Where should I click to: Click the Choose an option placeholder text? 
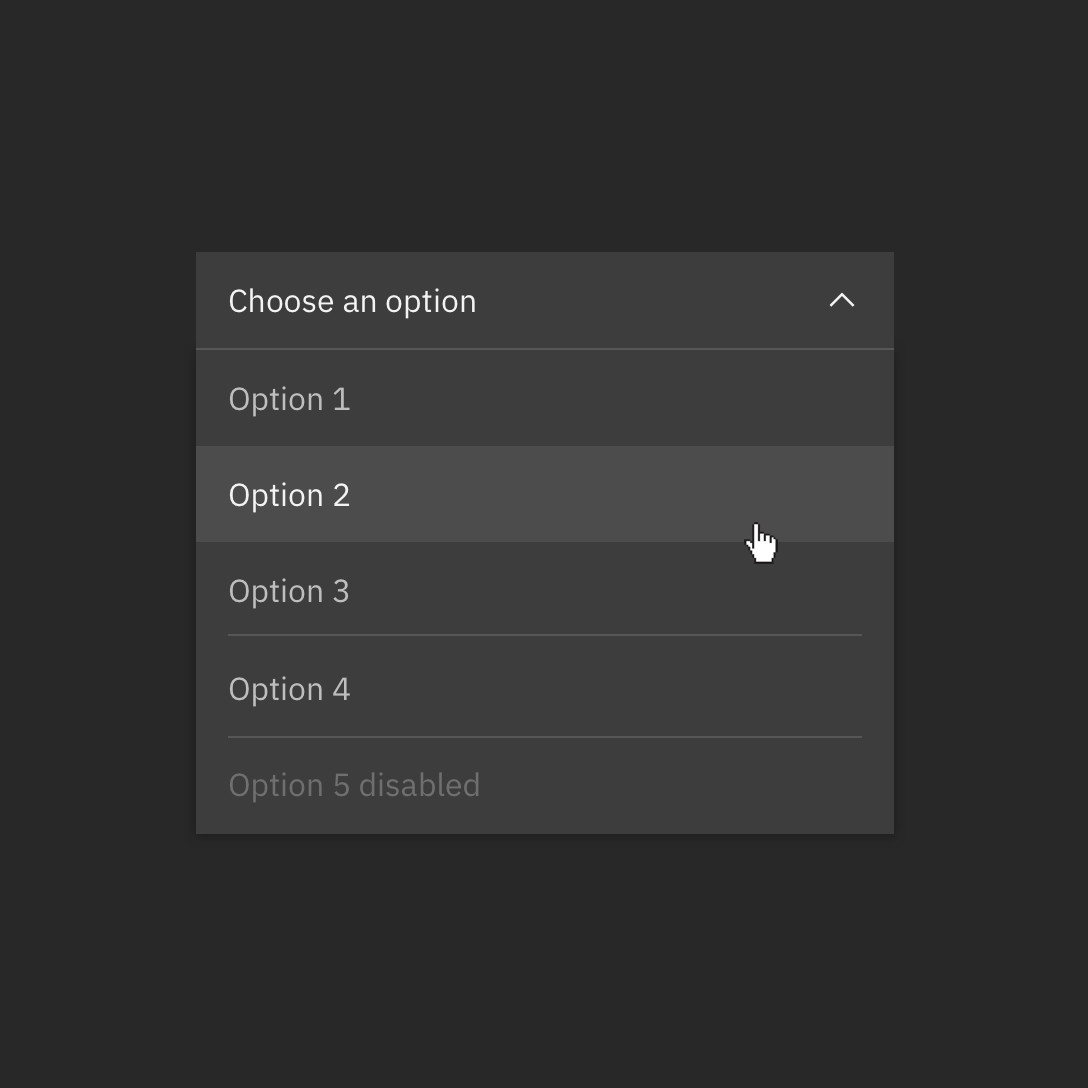click(352, 300)
